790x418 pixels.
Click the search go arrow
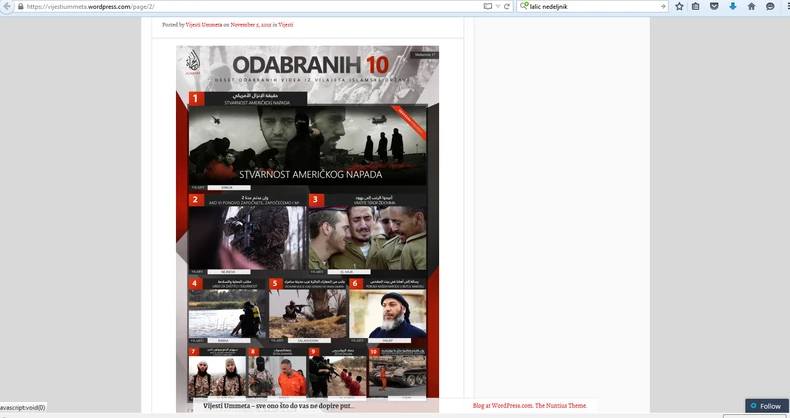(x=662, y=6)
